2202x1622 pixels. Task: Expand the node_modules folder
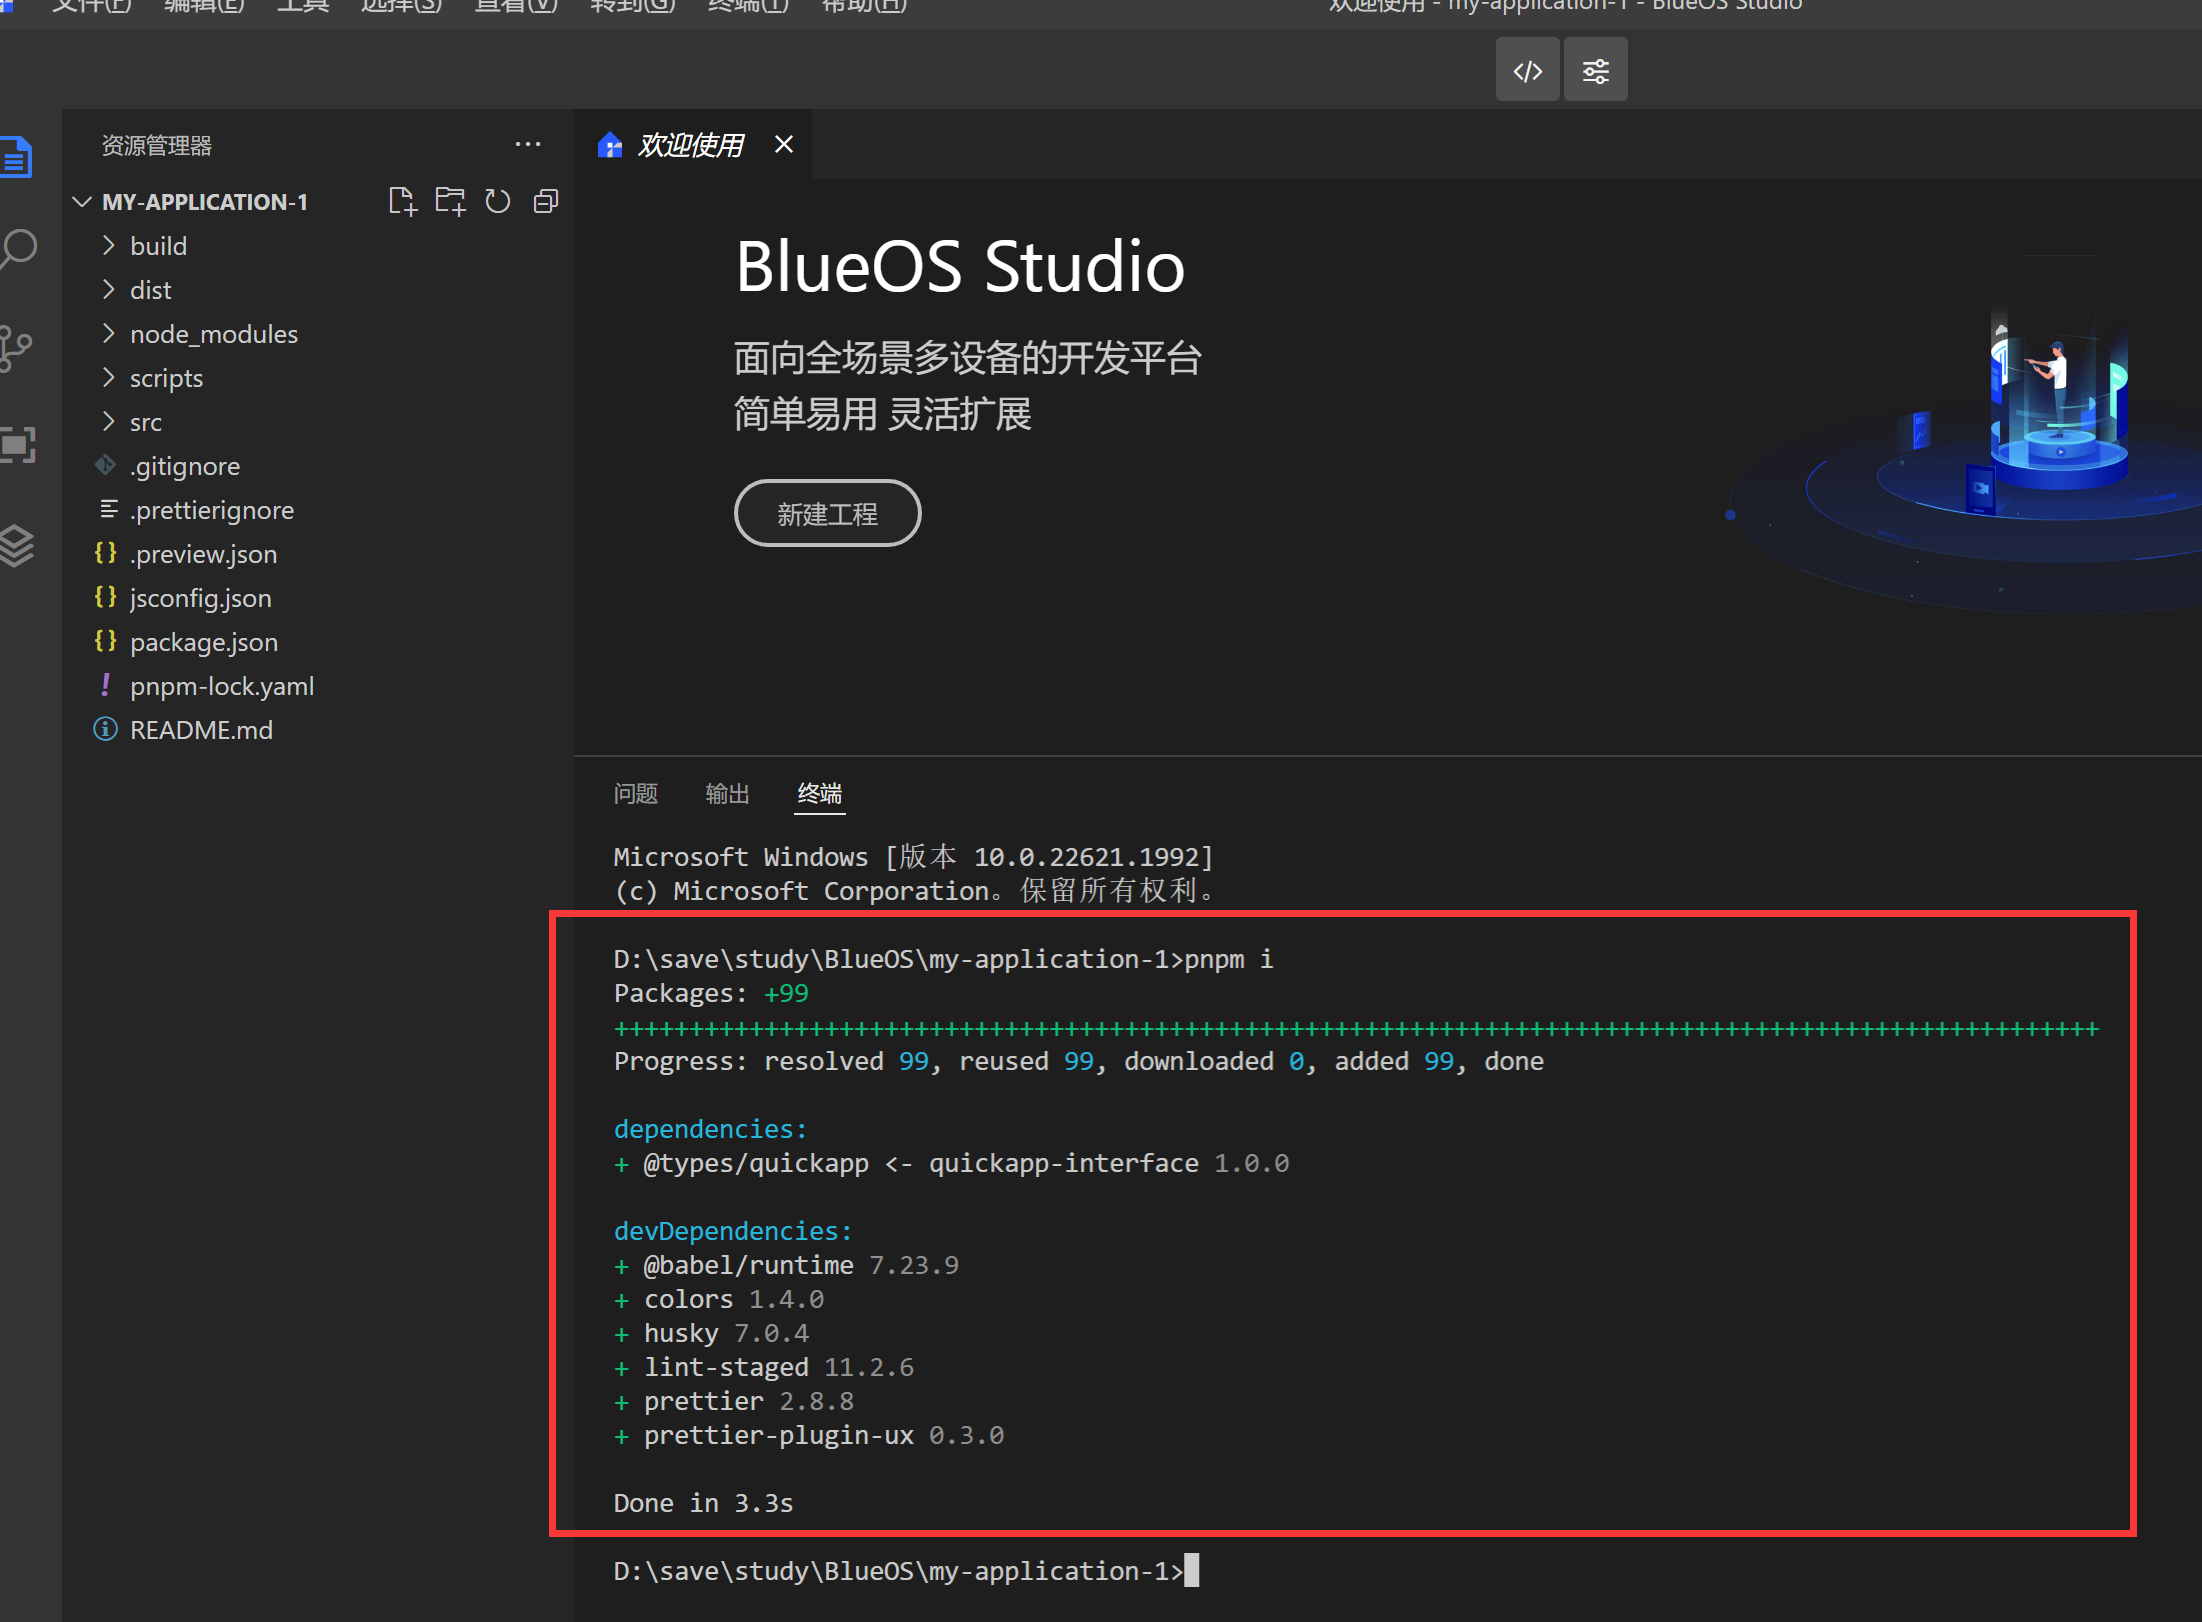click(214, 334)
